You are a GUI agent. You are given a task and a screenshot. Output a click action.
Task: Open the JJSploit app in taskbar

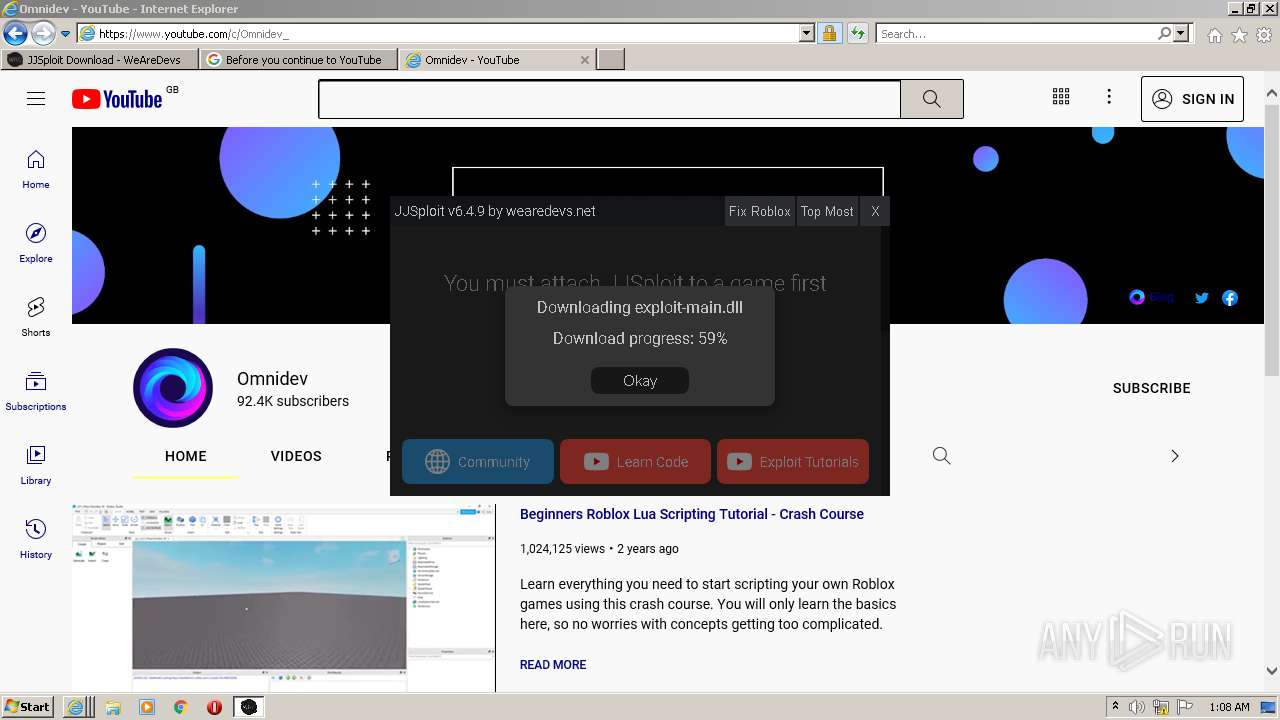tap(249, 707)
